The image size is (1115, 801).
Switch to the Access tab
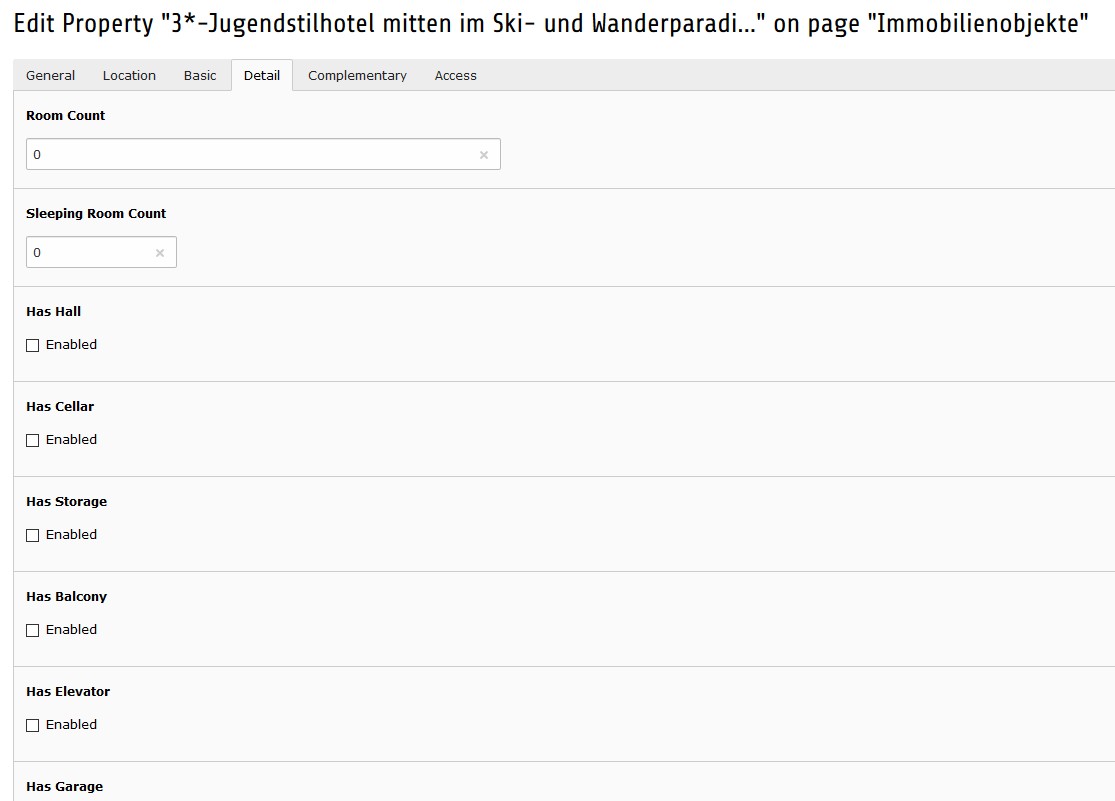[456, 75]
